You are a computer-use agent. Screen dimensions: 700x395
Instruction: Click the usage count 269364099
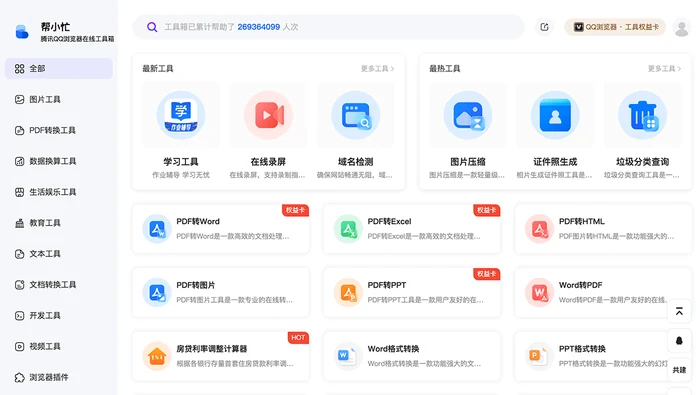tap(258, 27)
